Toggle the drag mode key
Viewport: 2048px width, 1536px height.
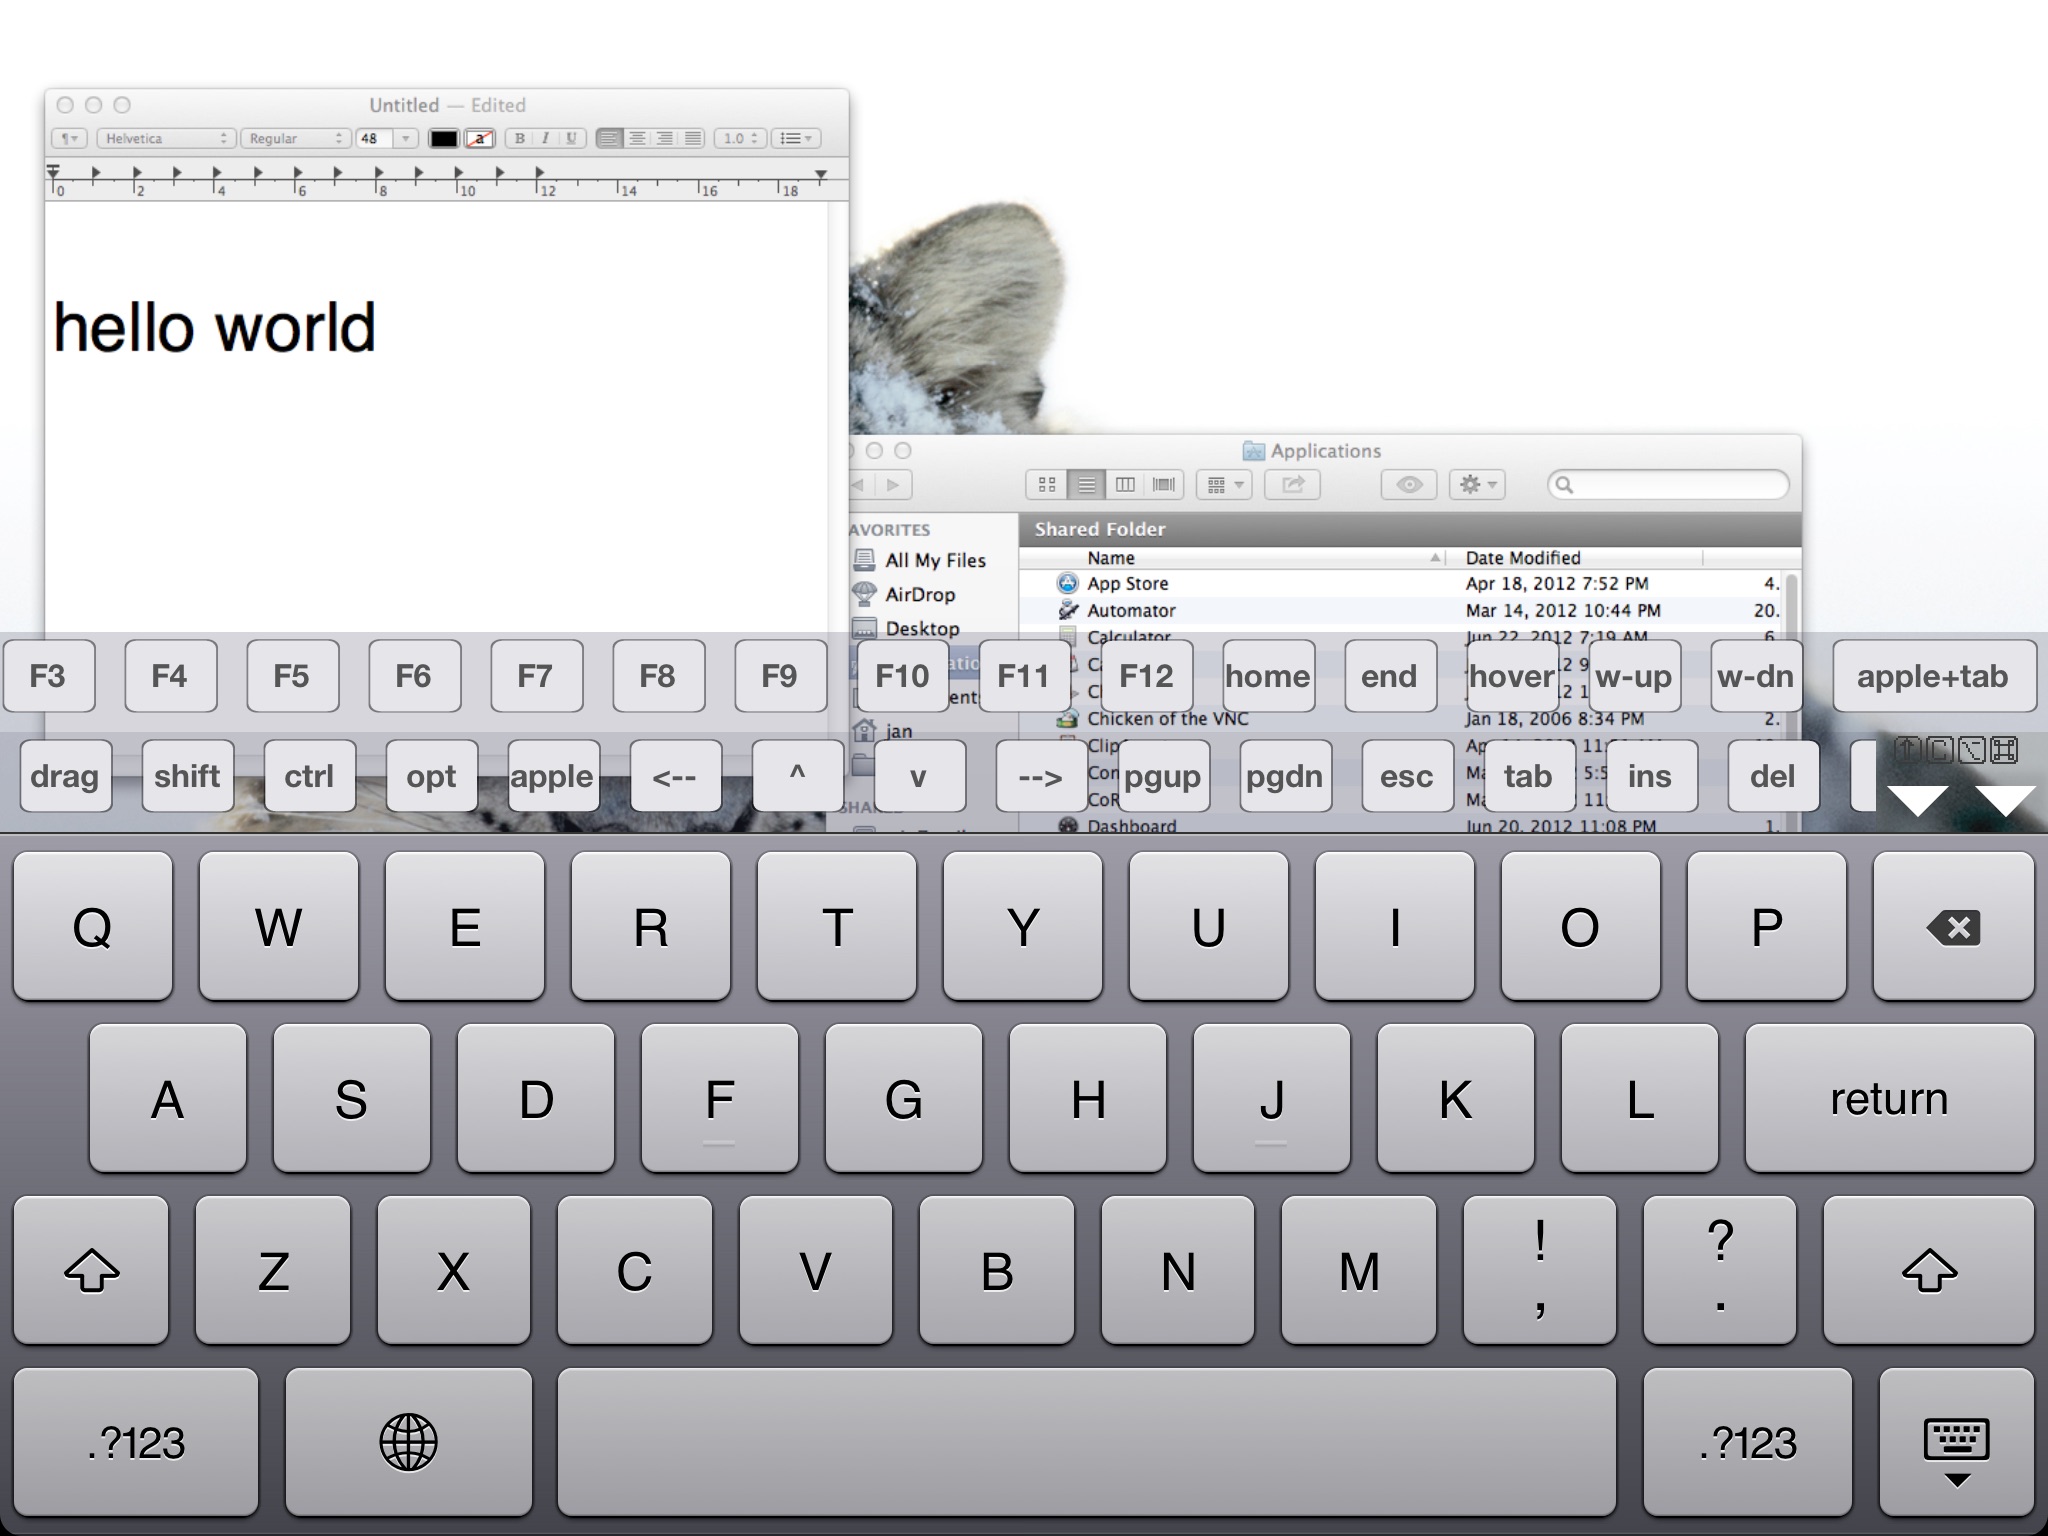click(65, 776)
